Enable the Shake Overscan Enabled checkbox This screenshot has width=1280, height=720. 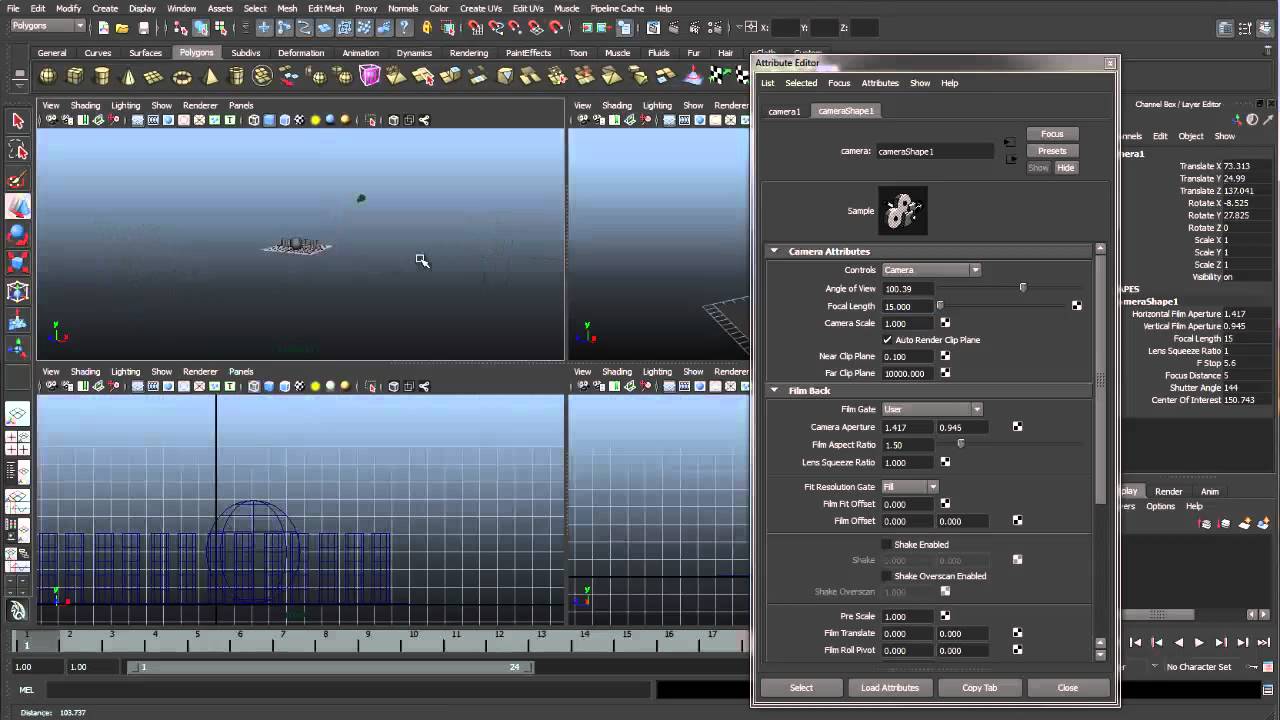tap(886, 576)
